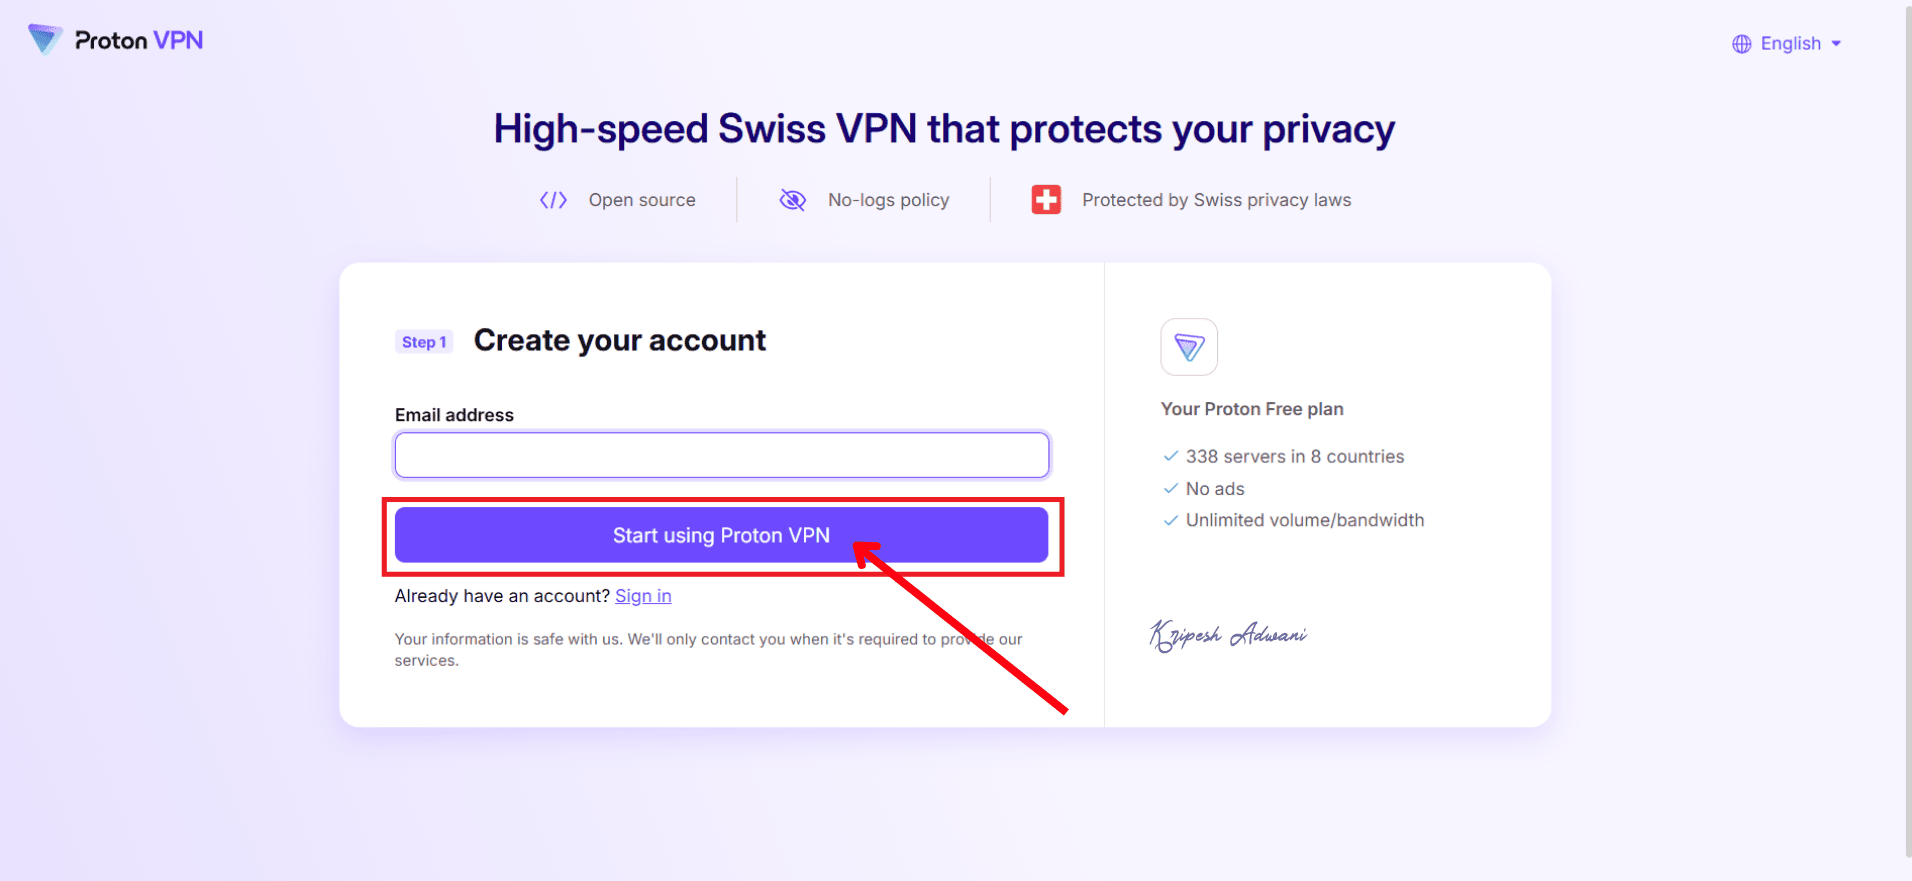
Task: Click the Open source label text
Action: click(x=642, y=200)
